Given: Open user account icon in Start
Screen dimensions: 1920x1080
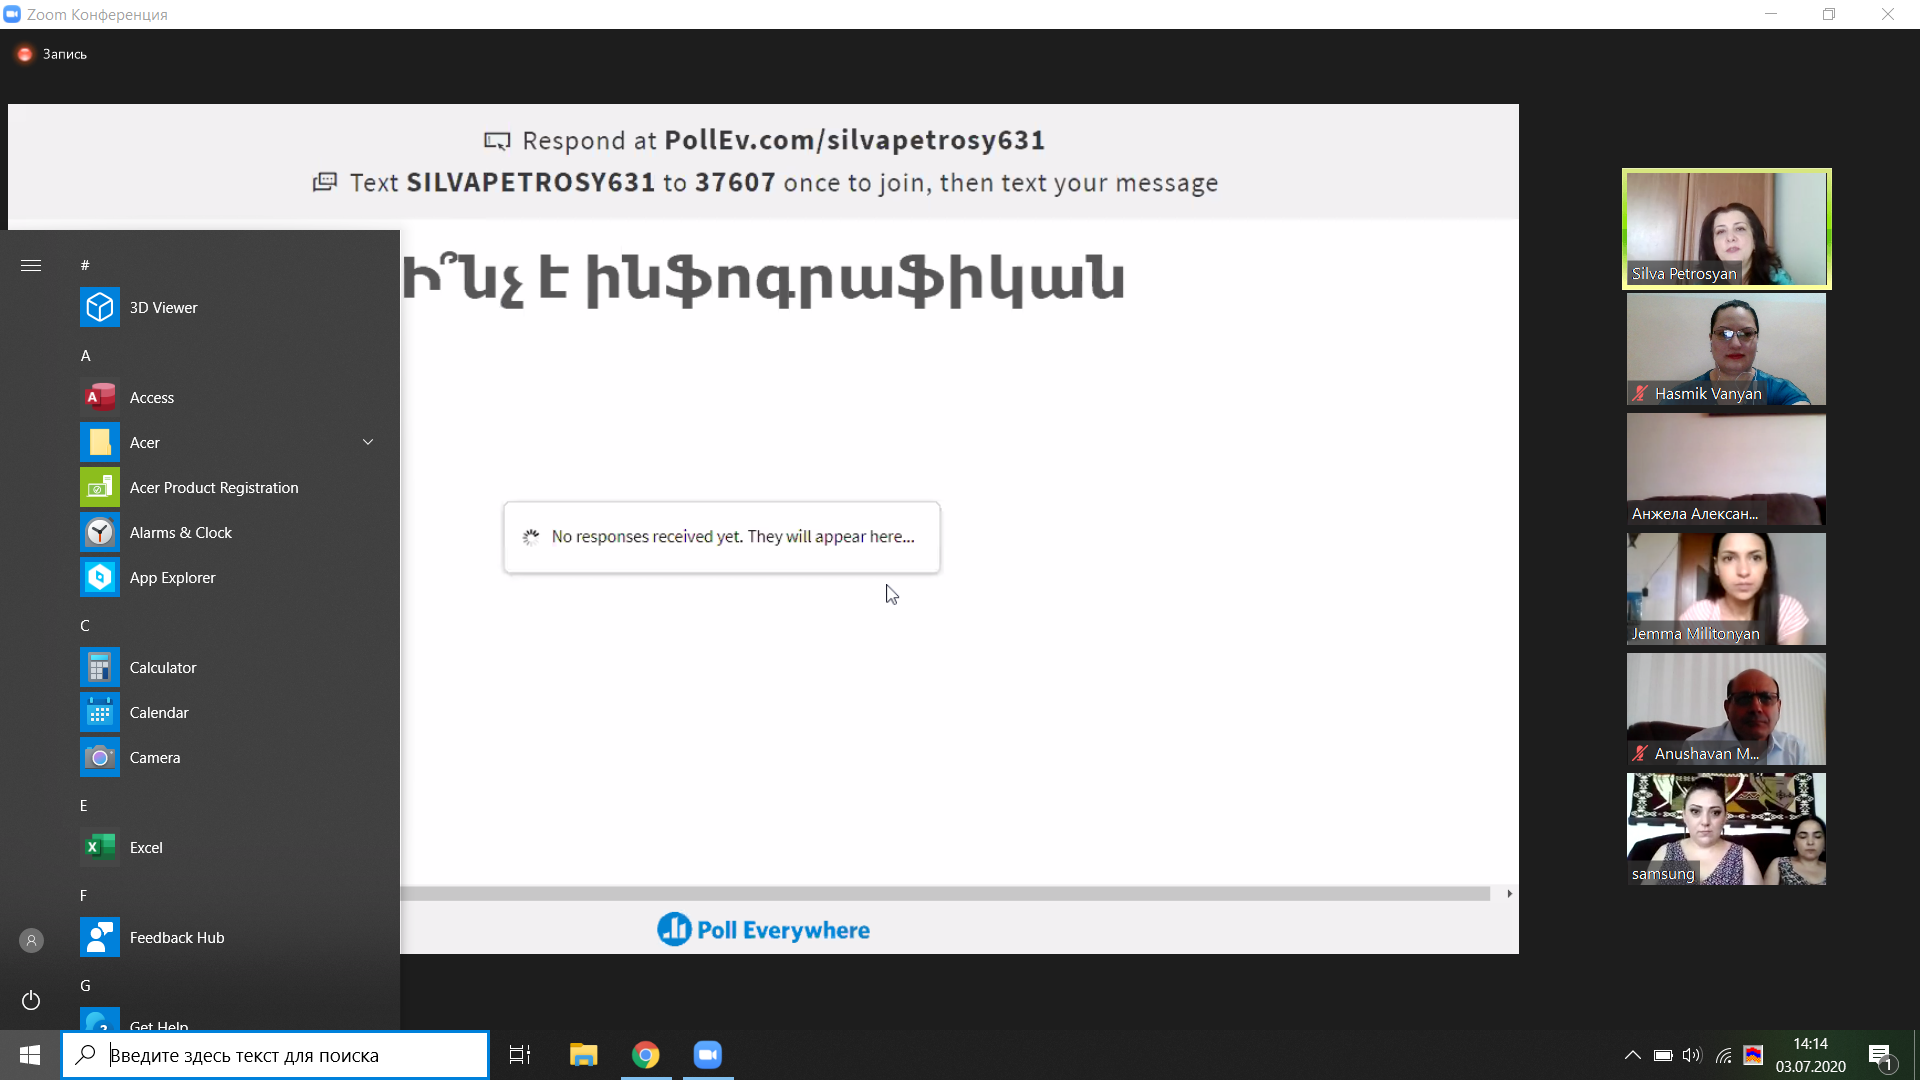Looking at the screenshot, I should pyautogui.click(x=31, y=940).
